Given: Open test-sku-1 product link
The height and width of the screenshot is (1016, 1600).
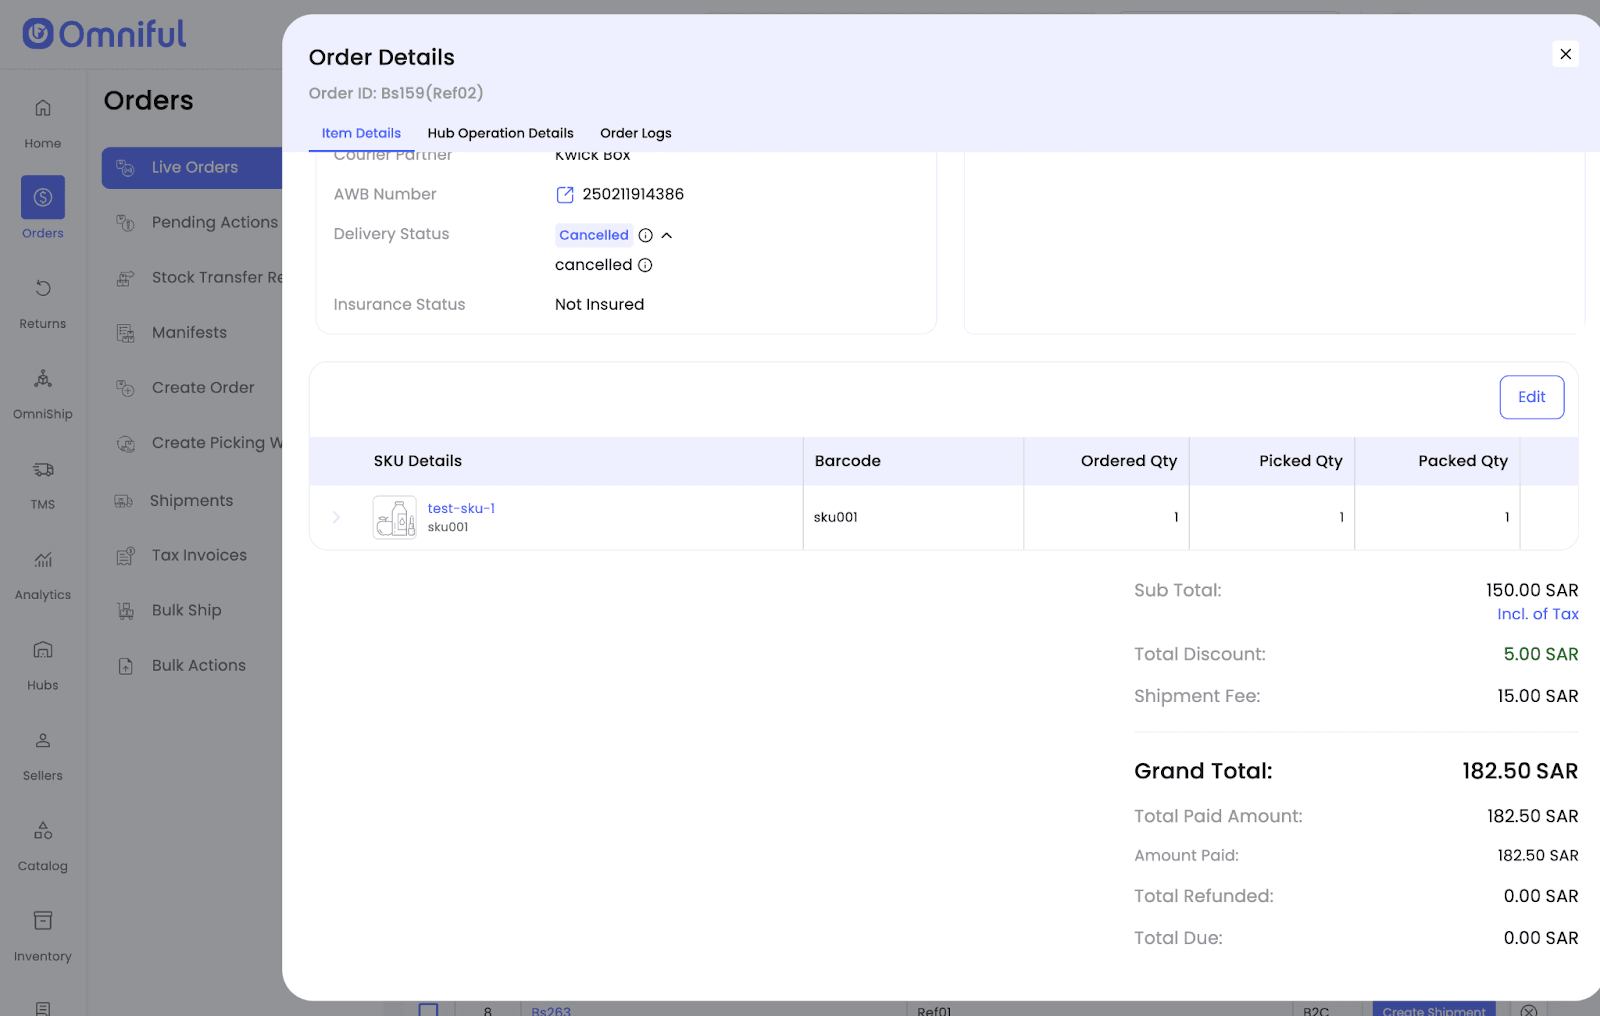Looking at the screenshot, I should point(461,508).
